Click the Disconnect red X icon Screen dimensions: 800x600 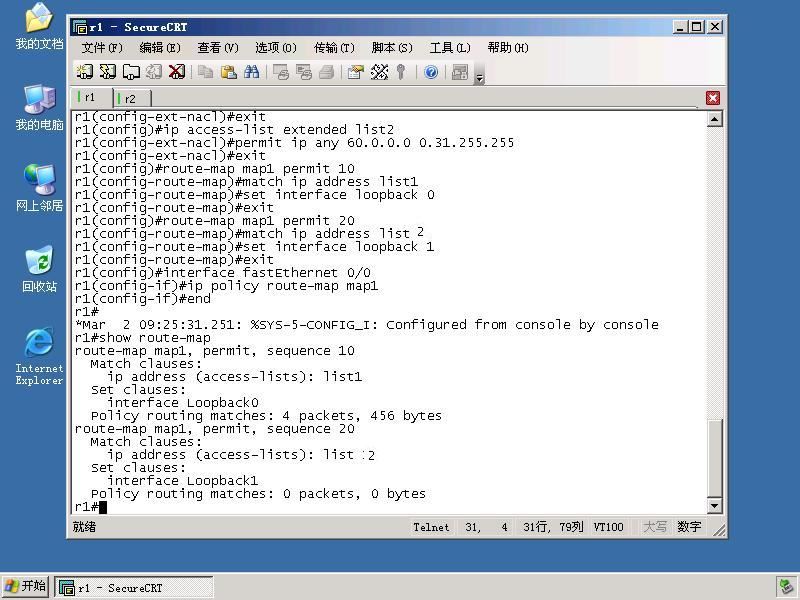pyautogui.click(x=177, y=72)
